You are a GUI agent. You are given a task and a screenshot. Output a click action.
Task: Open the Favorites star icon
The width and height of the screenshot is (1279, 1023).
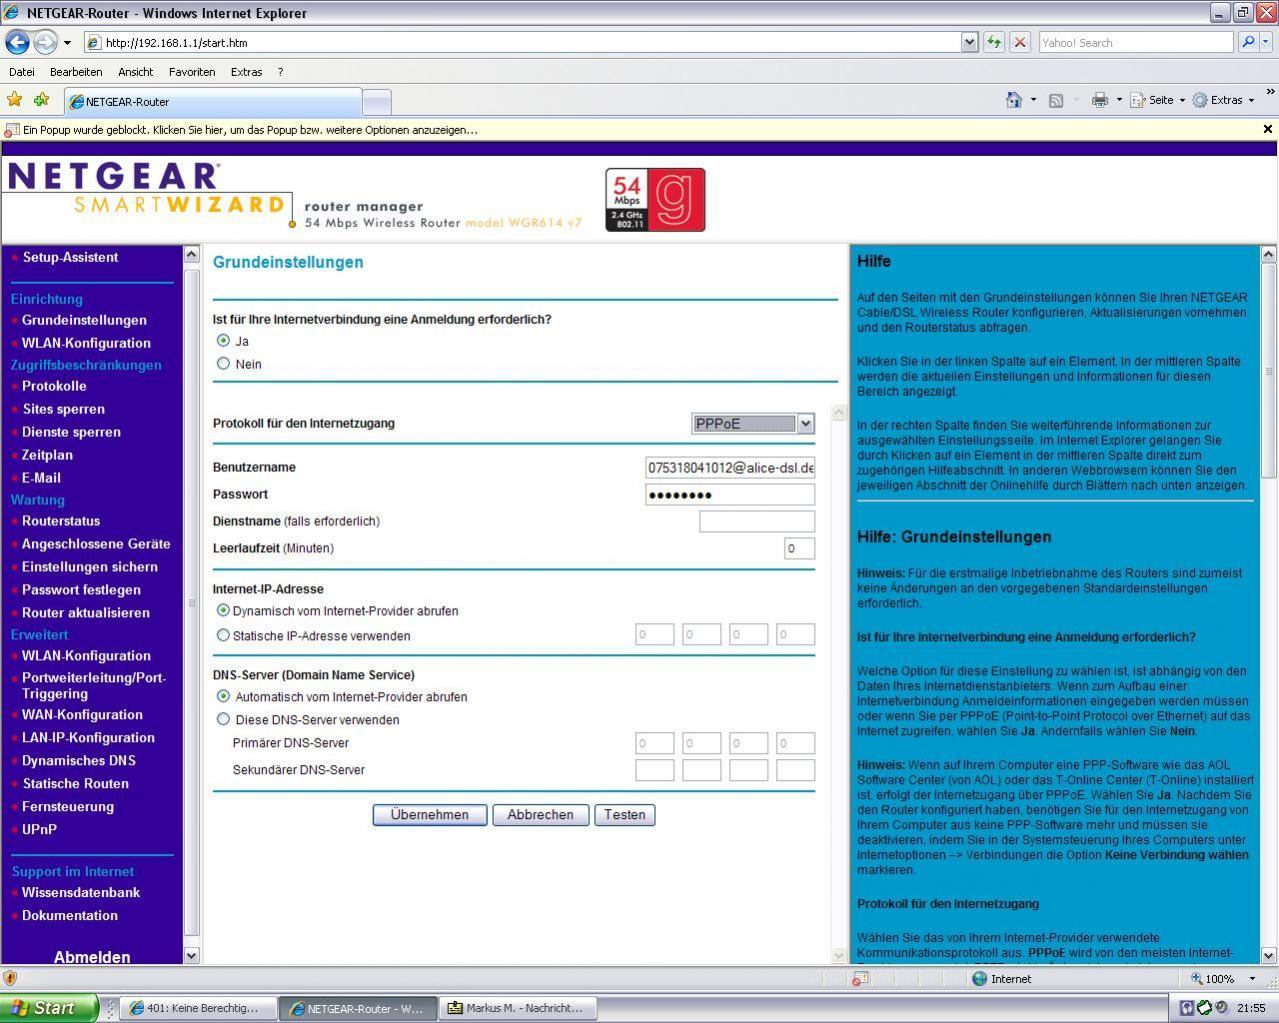point(14,100)
